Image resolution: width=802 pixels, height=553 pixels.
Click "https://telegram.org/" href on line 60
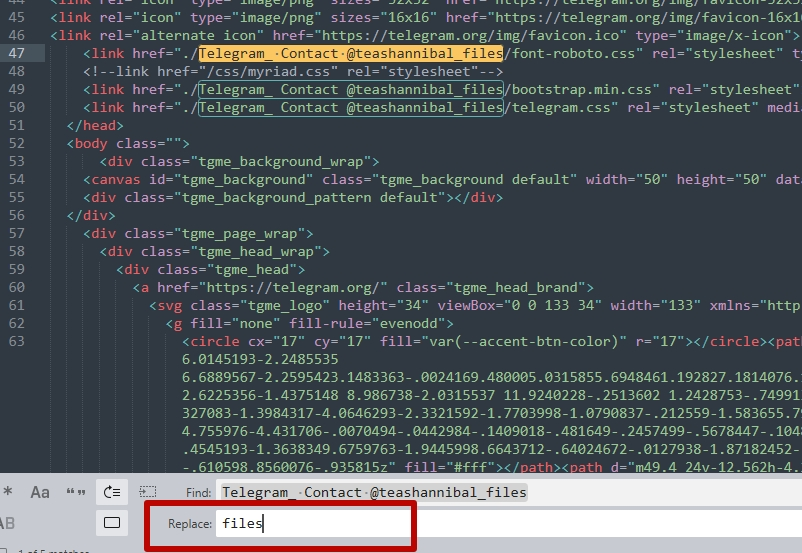click(293, 287)
